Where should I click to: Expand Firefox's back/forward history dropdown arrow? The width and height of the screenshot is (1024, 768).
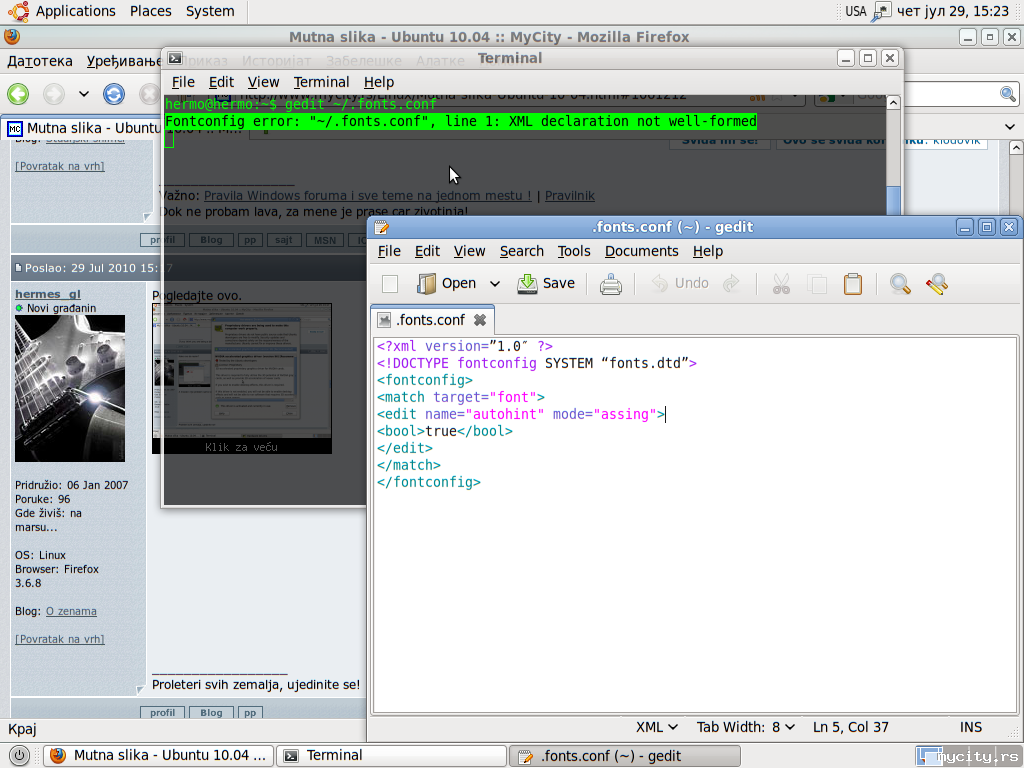84,94
